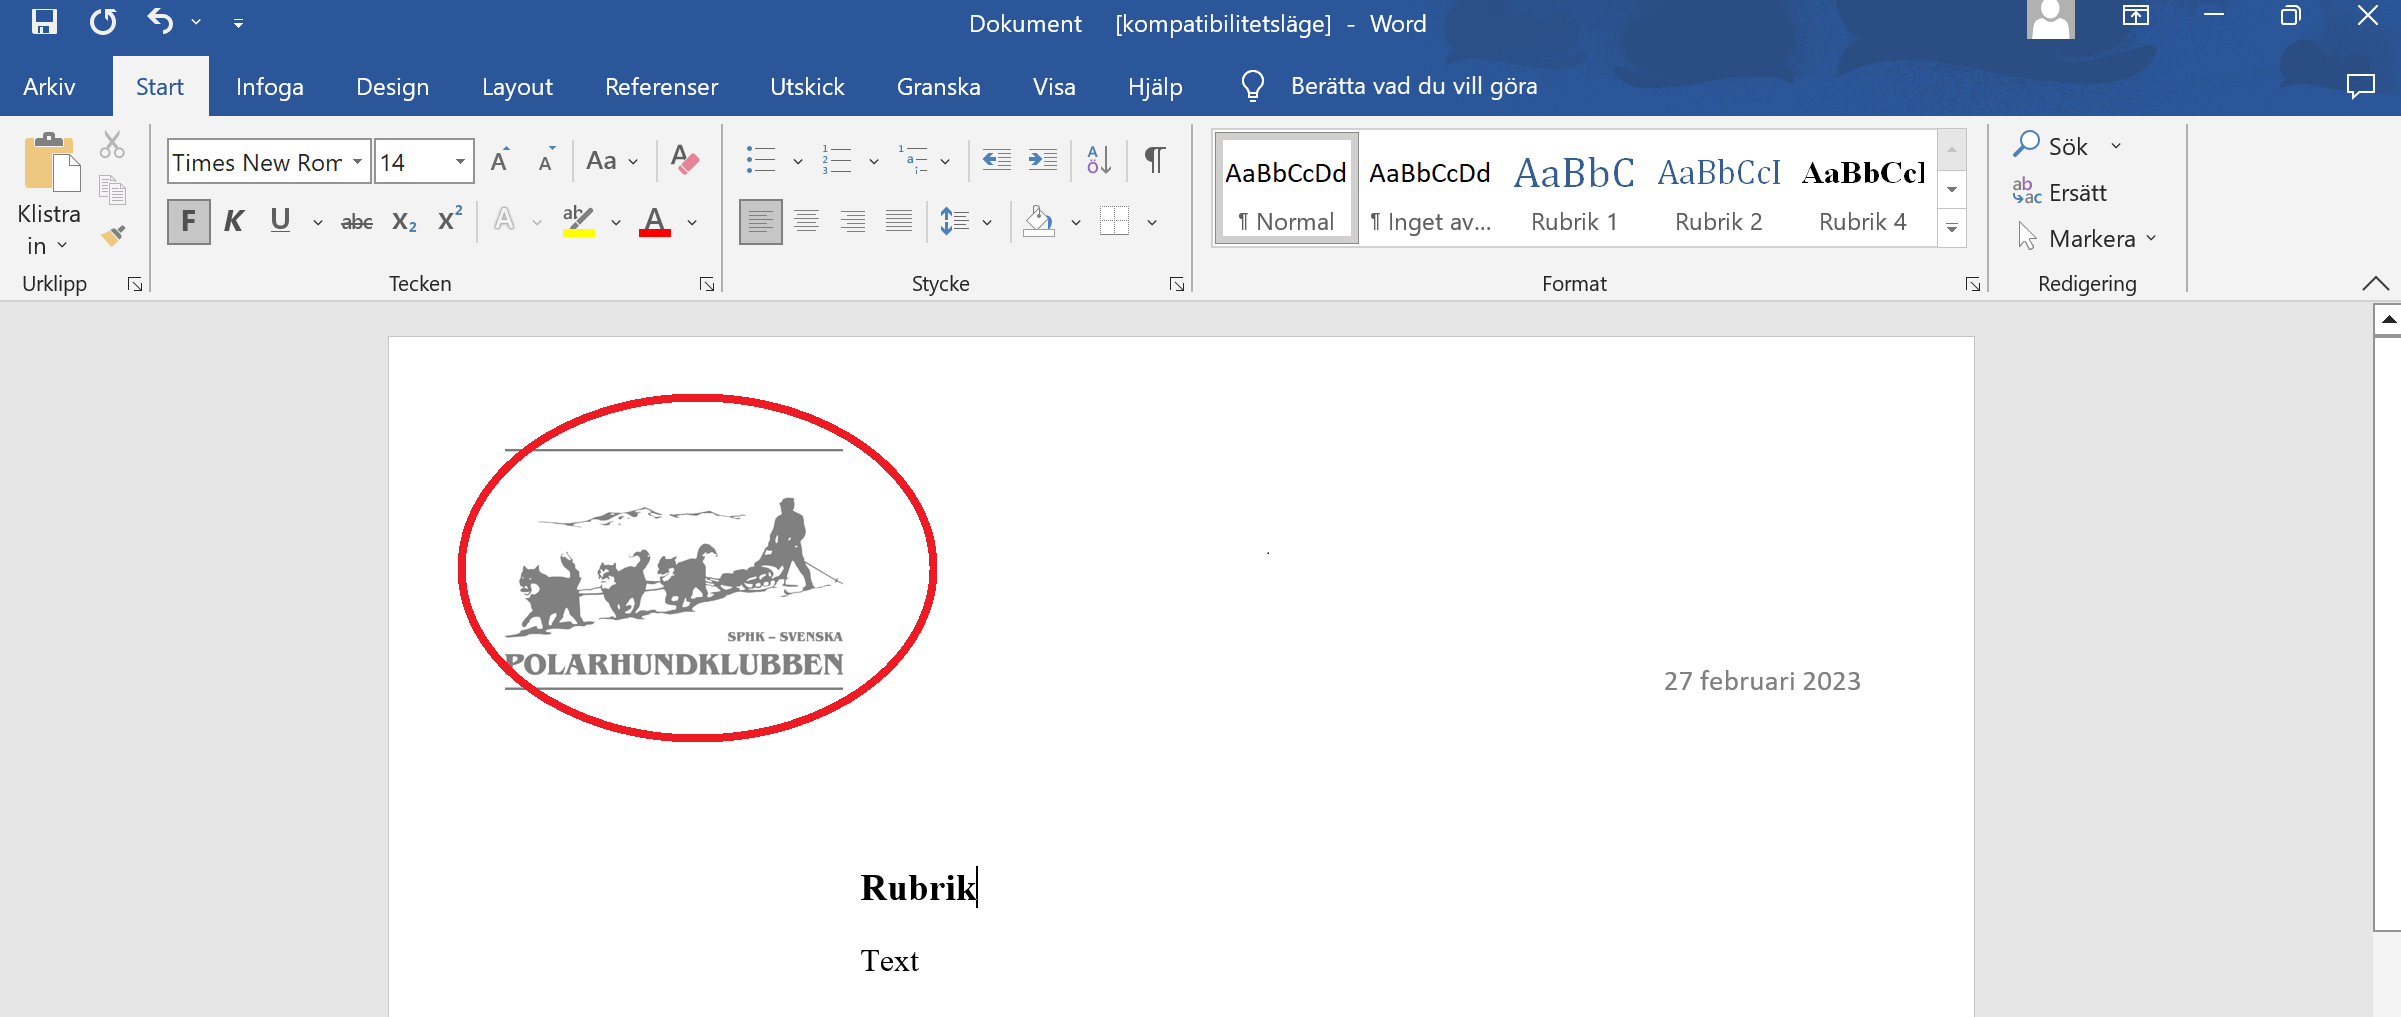The width and height of the screenshot is (2401, 1017).
Task: Select the Granska tab
Action: (938, 87)
